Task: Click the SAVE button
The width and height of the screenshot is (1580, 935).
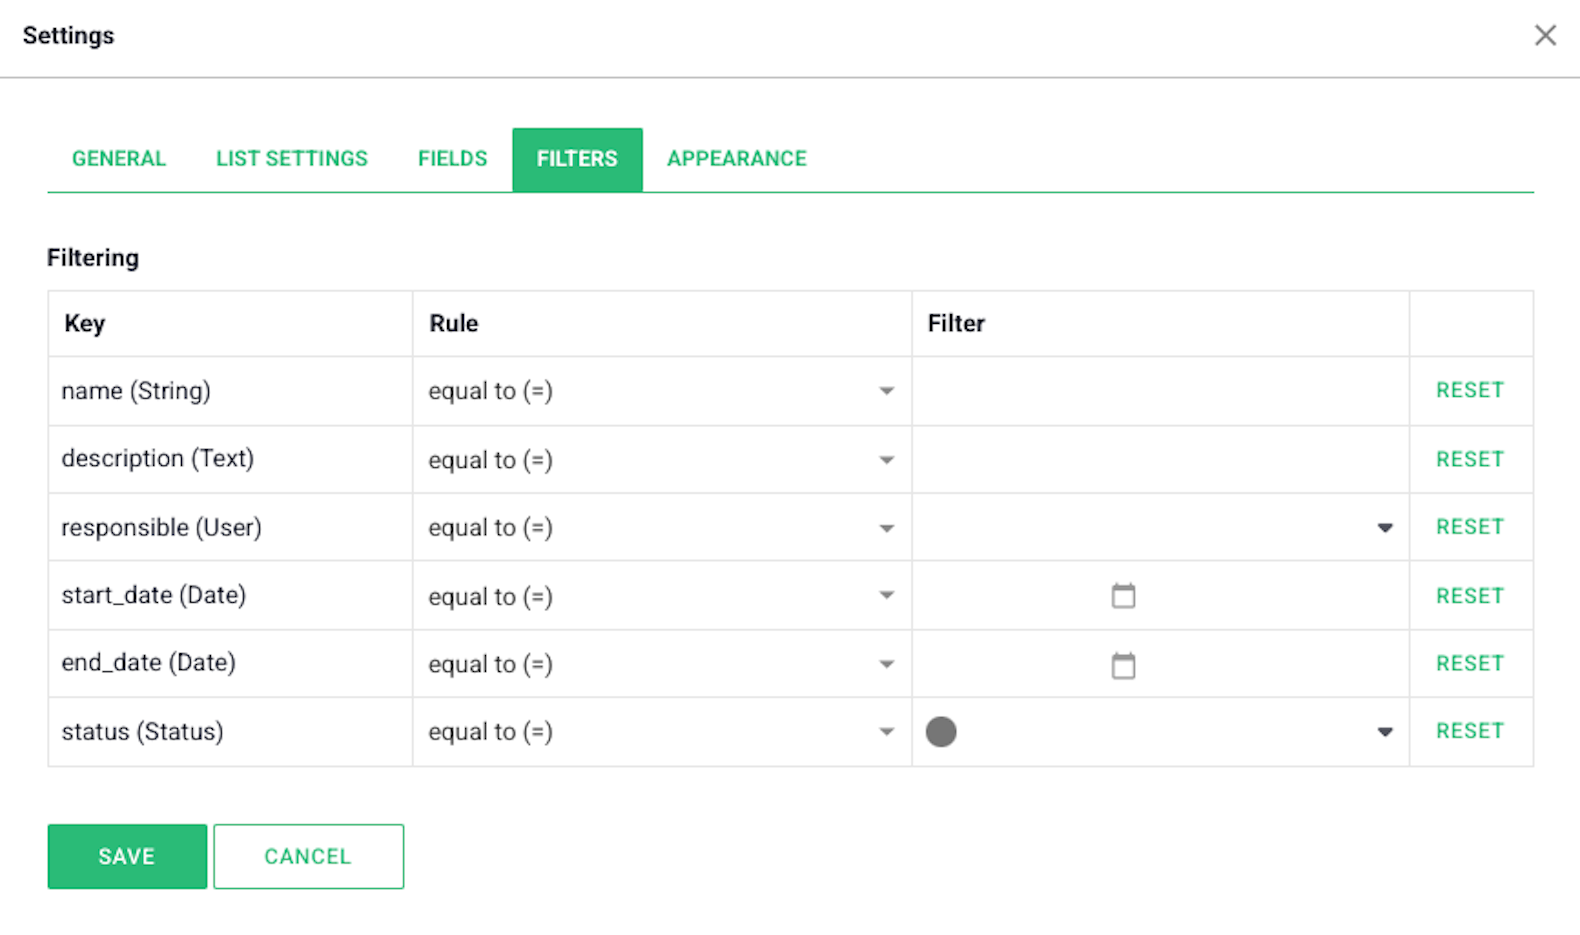Action: [x=127, y=856]
